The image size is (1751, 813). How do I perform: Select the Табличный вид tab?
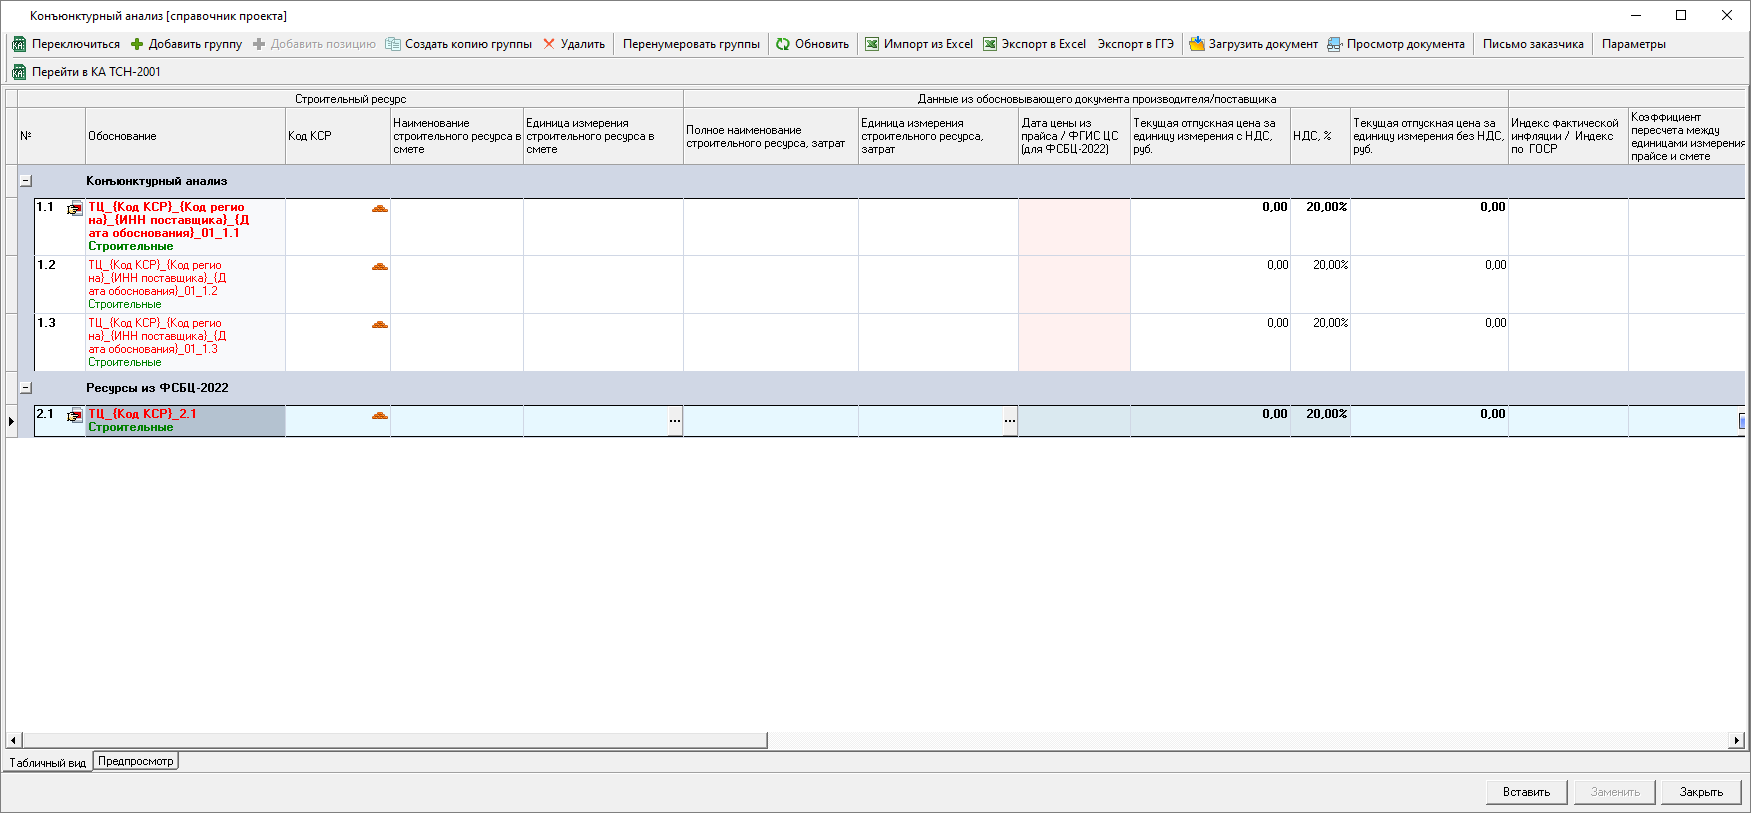pyautogui.click(x=47, y=763)
